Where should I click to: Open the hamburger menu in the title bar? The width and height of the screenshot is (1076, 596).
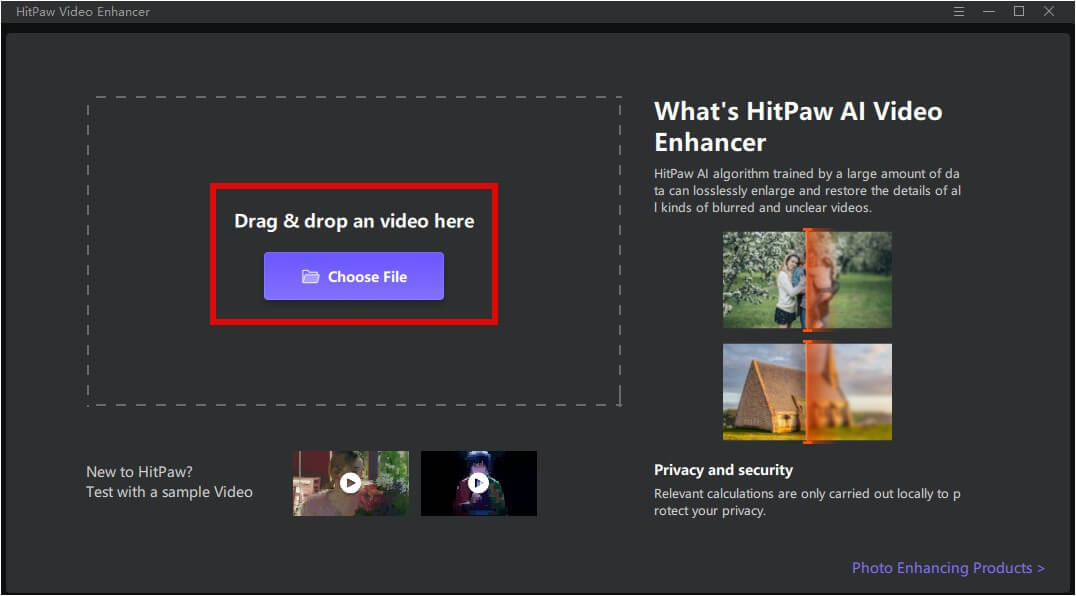pyautogui.click(x=959, y=12)
